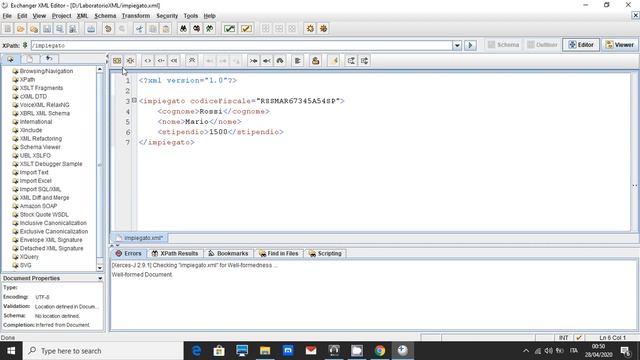Open the Security menu
640x360 pixels.
167,16
